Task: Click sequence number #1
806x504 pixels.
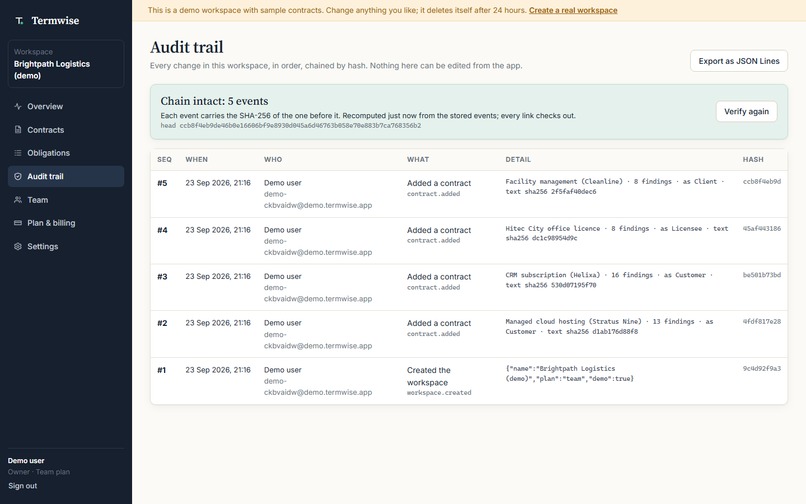Action: [162, 370]
